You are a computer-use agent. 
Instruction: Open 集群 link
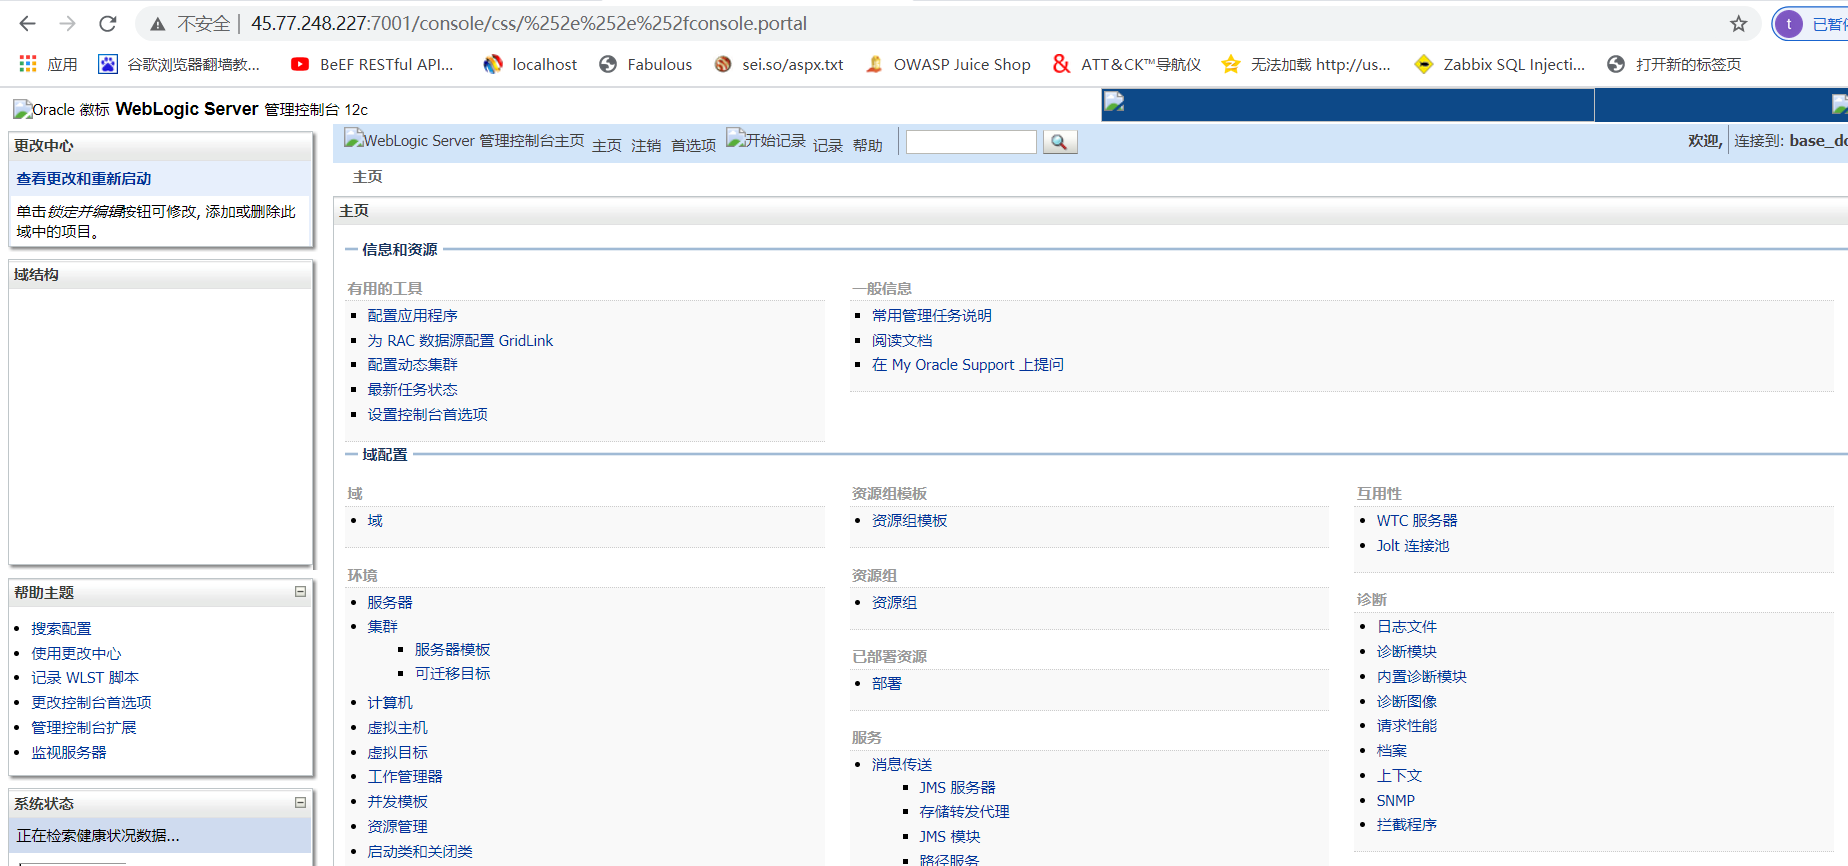click(x=382, y=626)
